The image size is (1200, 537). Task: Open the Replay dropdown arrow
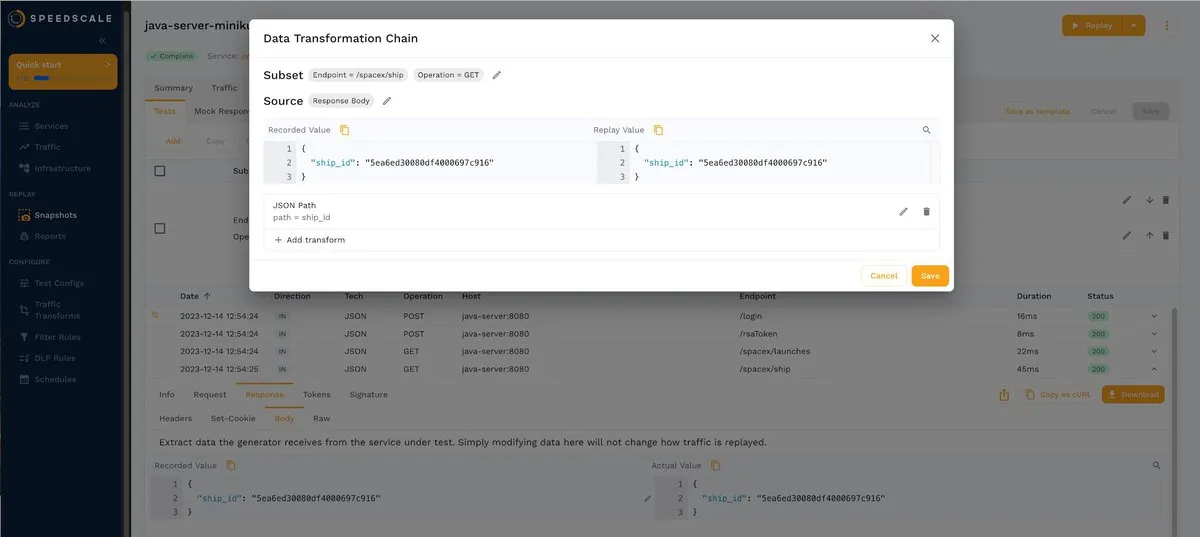click(1134, 26)
